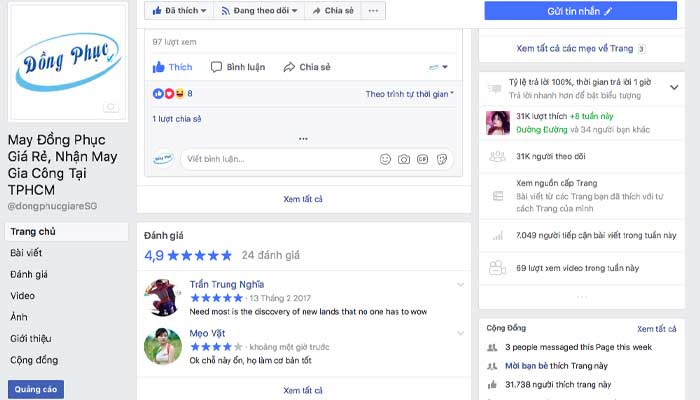Click friend avatar next to 31K lượt thích
700x400 pixels.
coord(497,123)
